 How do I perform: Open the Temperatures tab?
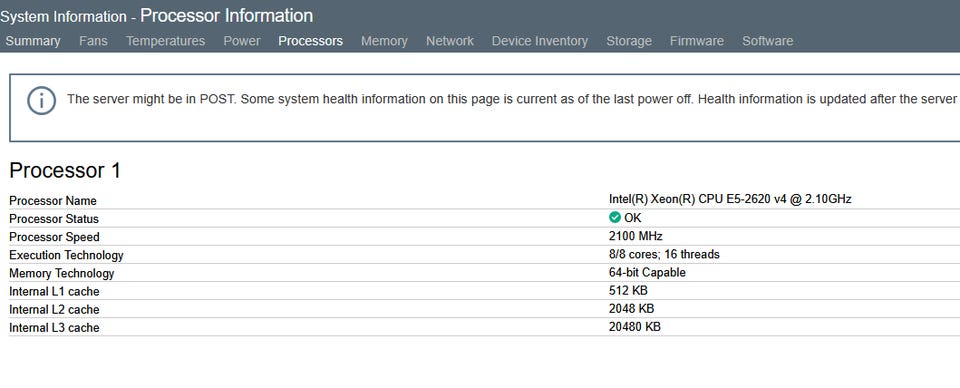tap(165, 41)
